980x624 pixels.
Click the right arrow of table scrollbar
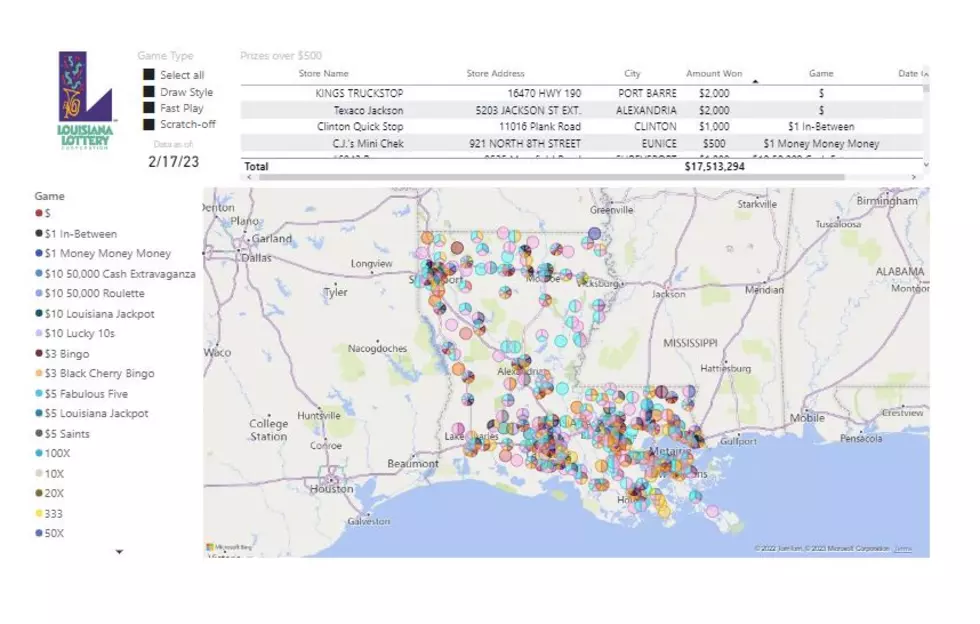[913, 177]
